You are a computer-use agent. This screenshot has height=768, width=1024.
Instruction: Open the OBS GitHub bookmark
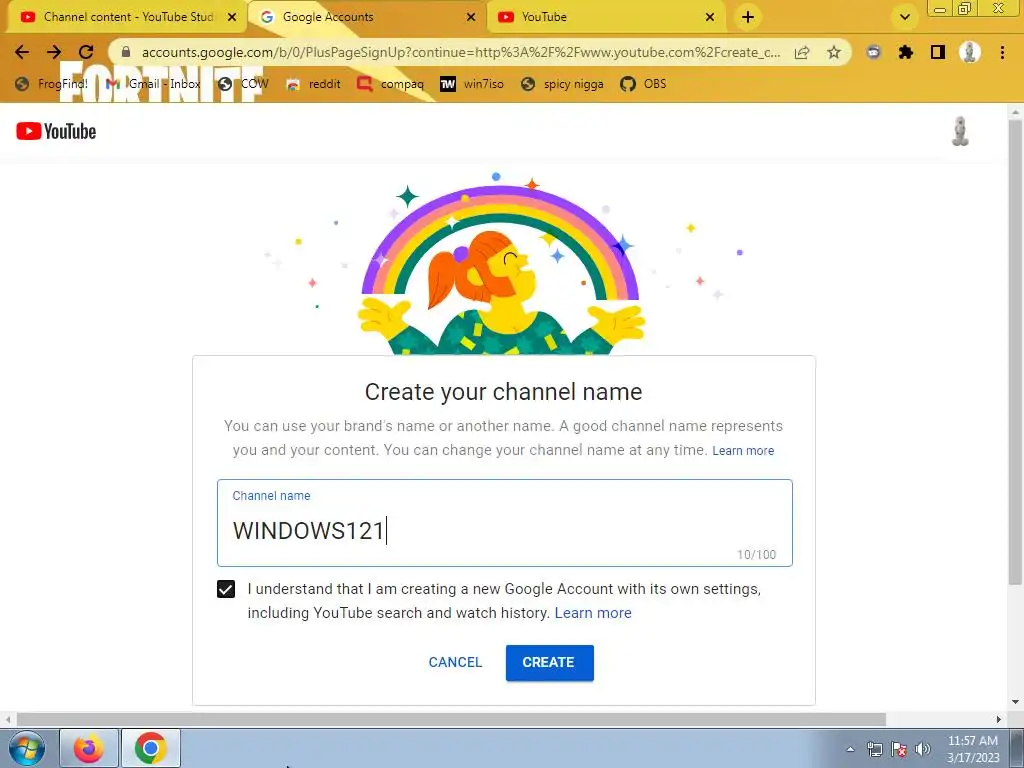point(644,84)
